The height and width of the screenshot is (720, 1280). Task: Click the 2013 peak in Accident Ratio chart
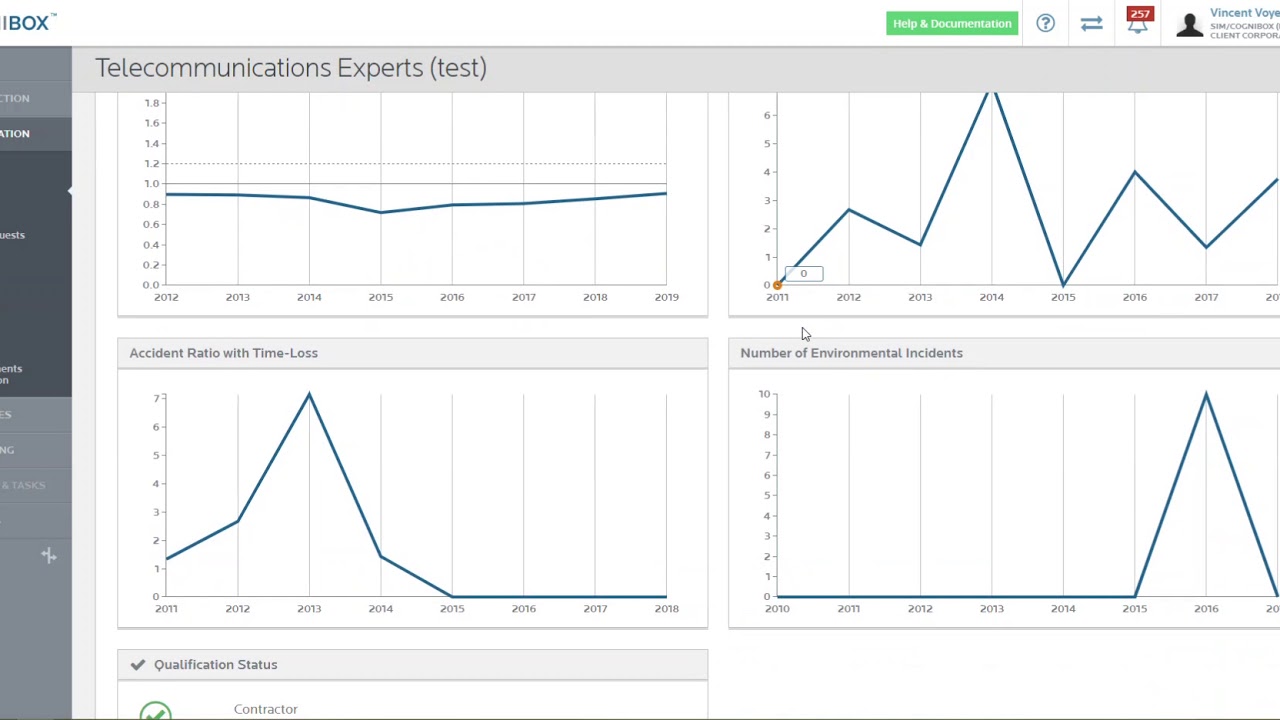pyautogui.click(x=309, y=395)
